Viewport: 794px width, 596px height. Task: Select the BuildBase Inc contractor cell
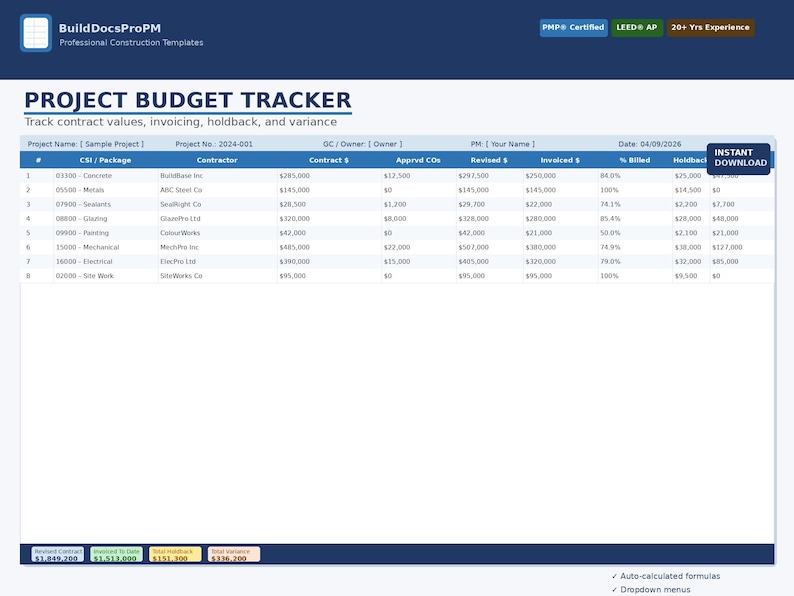point(217,176)
